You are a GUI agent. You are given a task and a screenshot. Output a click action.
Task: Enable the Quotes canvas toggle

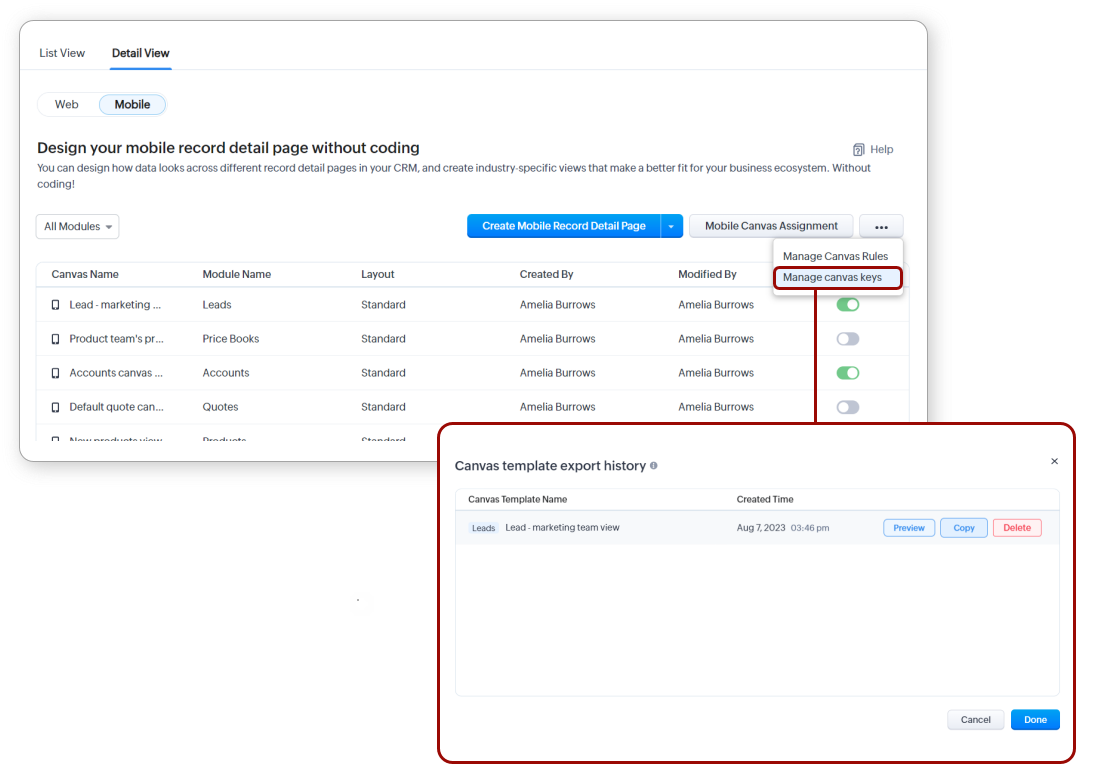click(x=848, y=407)
